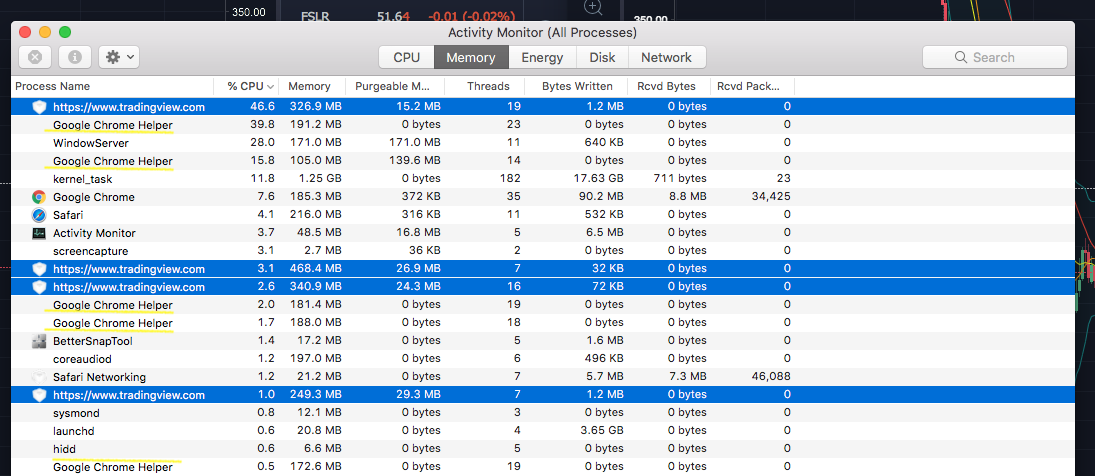Open the process Inspect info button
This screenshot has width=1095, height=476.
click(x=75, y=57)
